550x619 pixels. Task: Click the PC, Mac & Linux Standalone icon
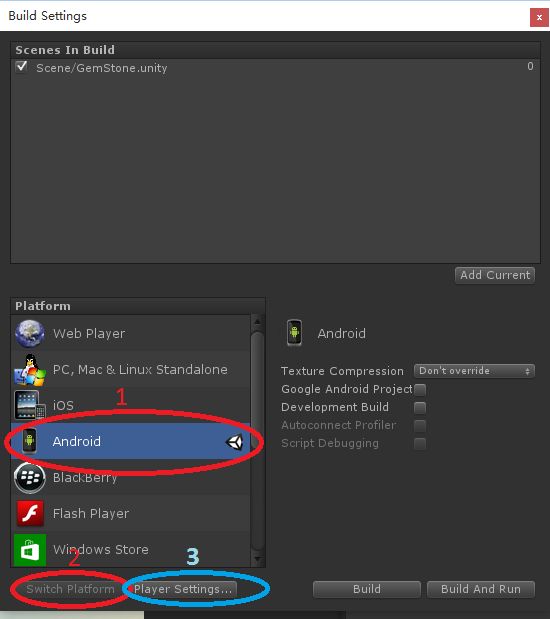(x=30, y=370)
